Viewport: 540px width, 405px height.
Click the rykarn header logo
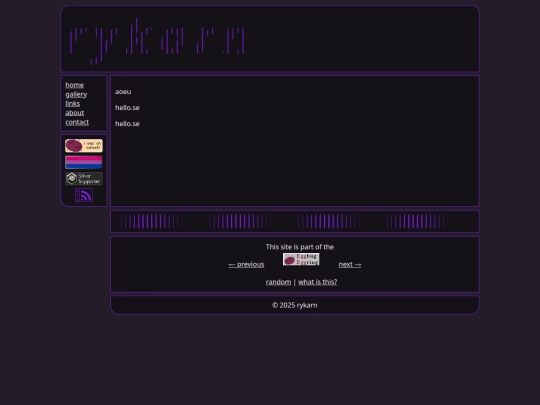pyautogui.click(x=158, y=41)
